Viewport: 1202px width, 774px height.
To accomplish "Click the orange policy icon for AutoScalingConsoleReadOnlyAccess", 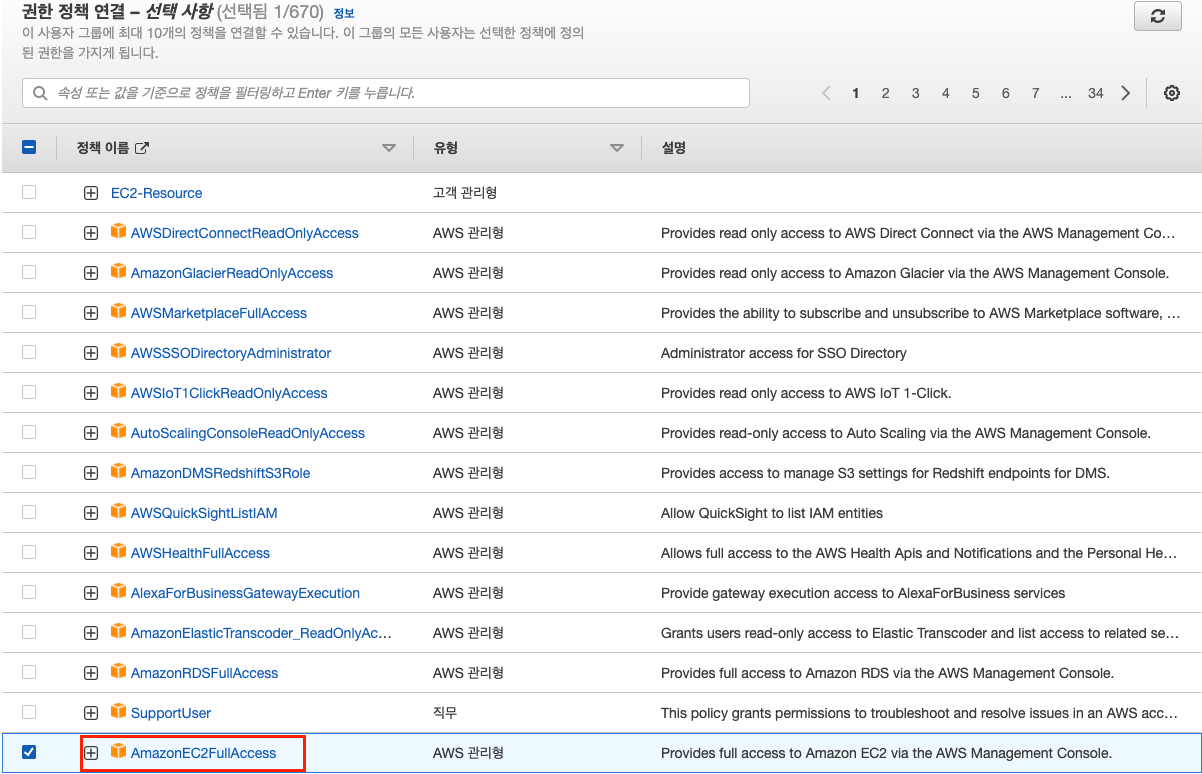I will tap(118, 432).
